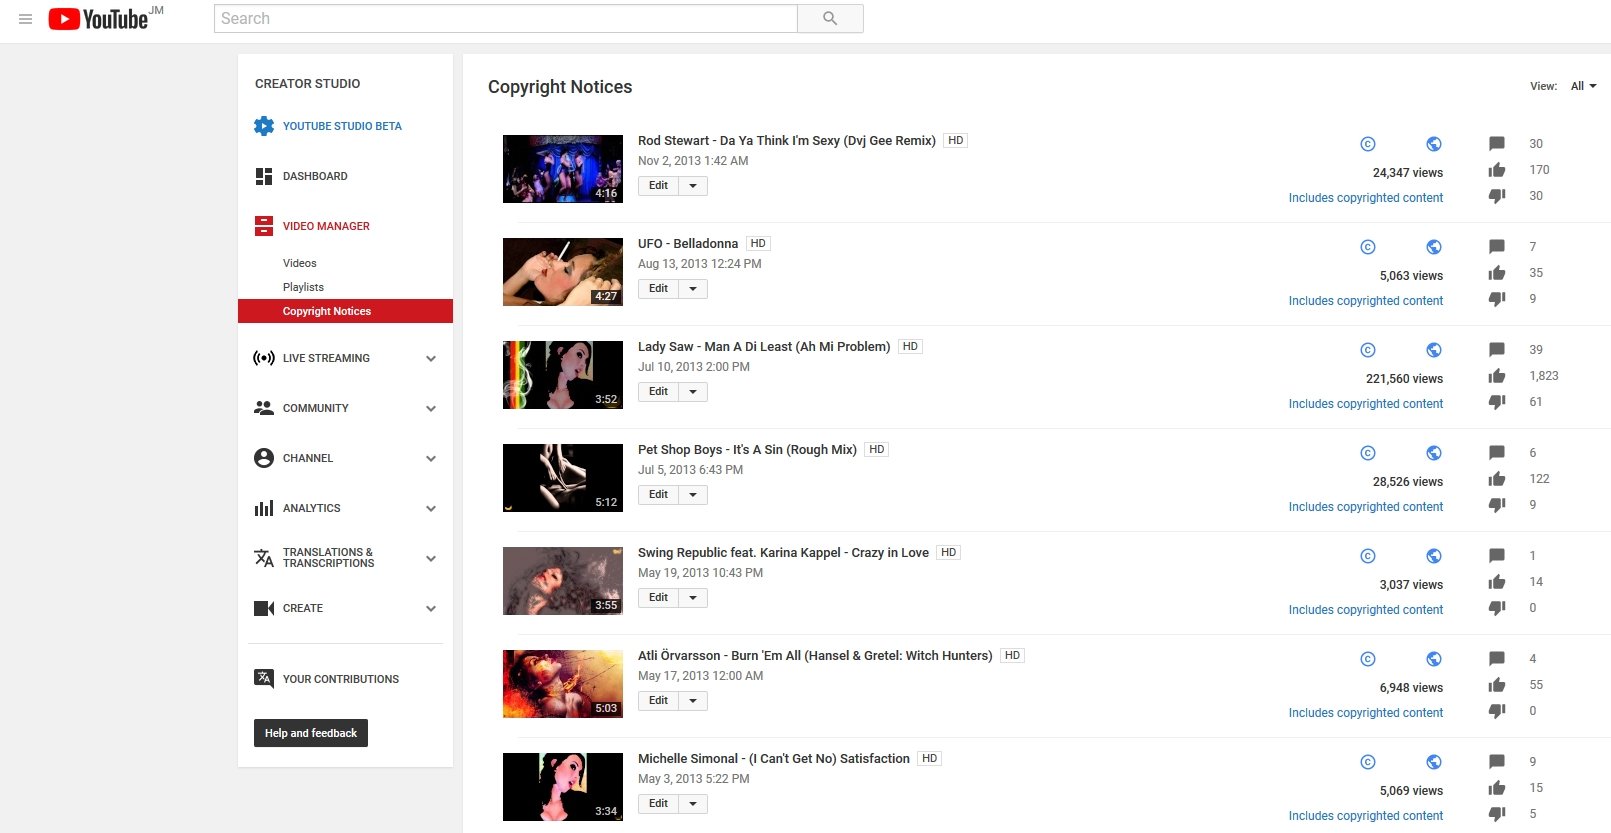Click the Create camera icon
This screenshot has height=833, width=1611.
pos(264,608)
